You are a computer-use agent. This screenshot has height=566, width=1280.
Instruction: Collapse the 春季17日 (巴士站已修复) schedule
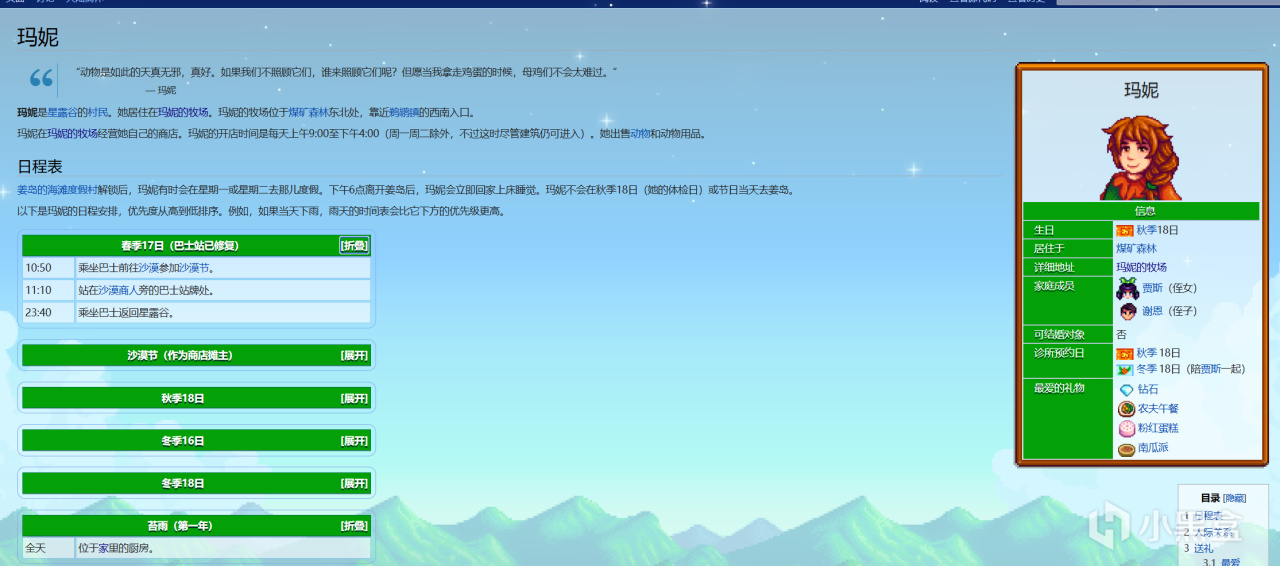pos(354,245)
